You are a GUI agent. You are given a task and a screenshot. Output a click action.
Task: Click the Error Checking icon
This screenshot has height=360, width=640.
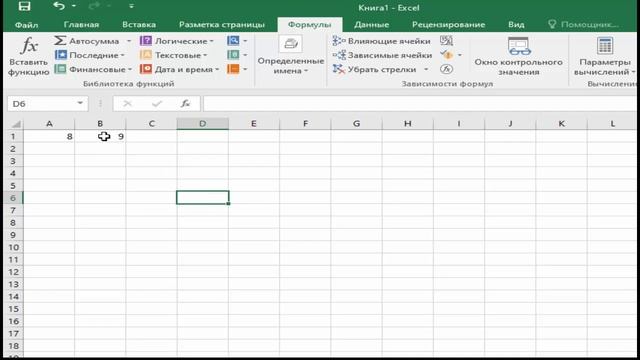click(447, 55)
